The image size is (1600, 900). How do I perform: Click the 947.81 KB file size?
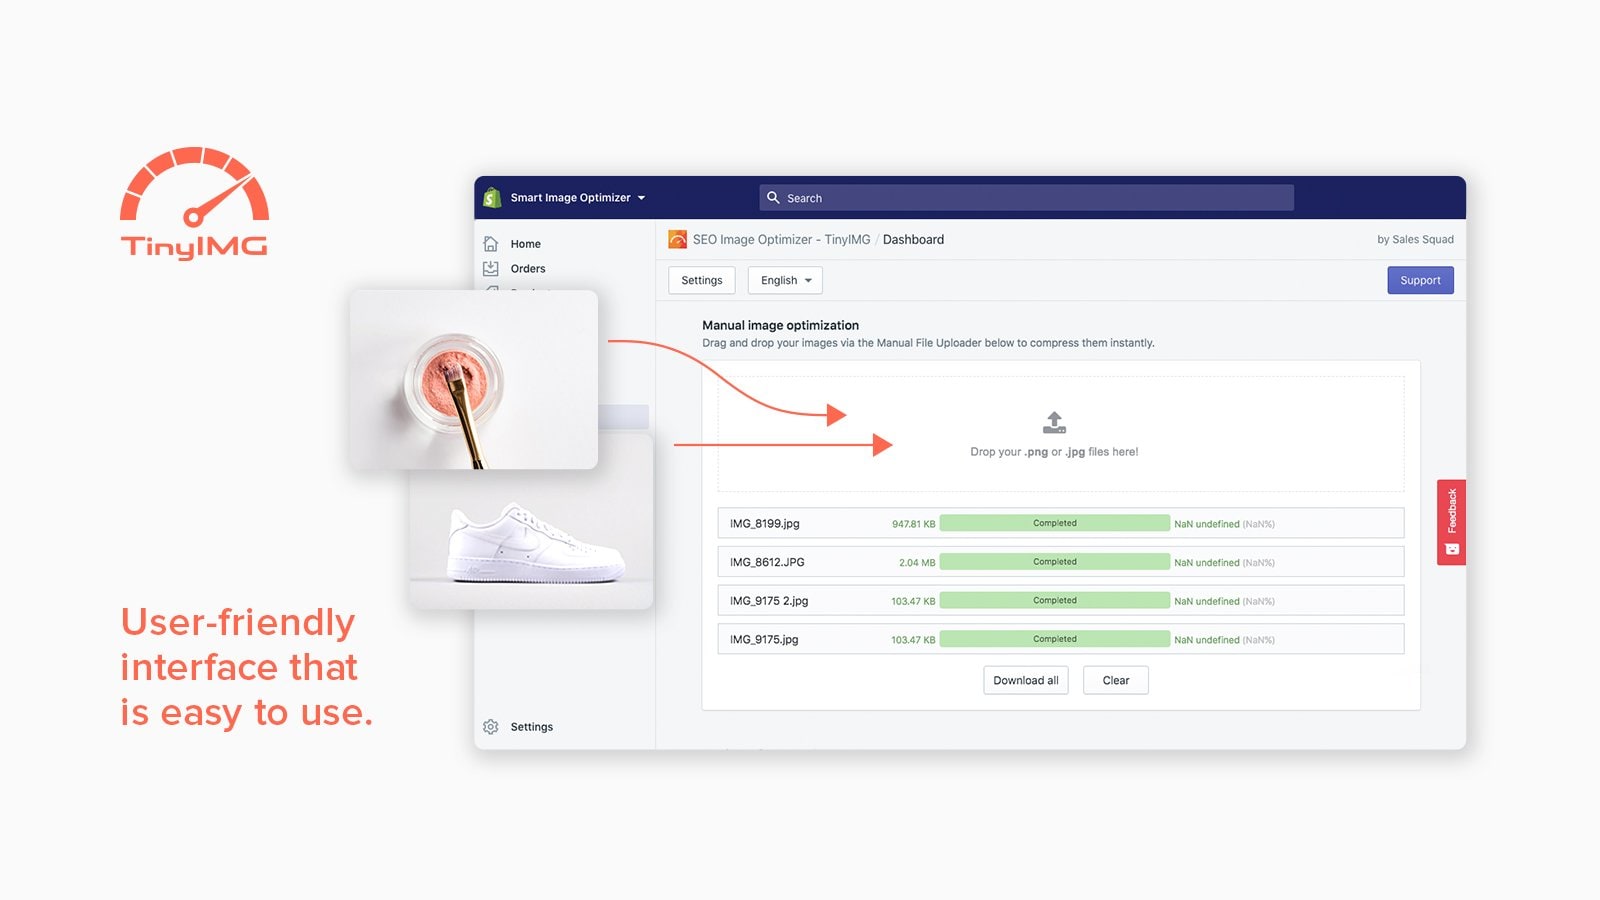tap(914, 524)
